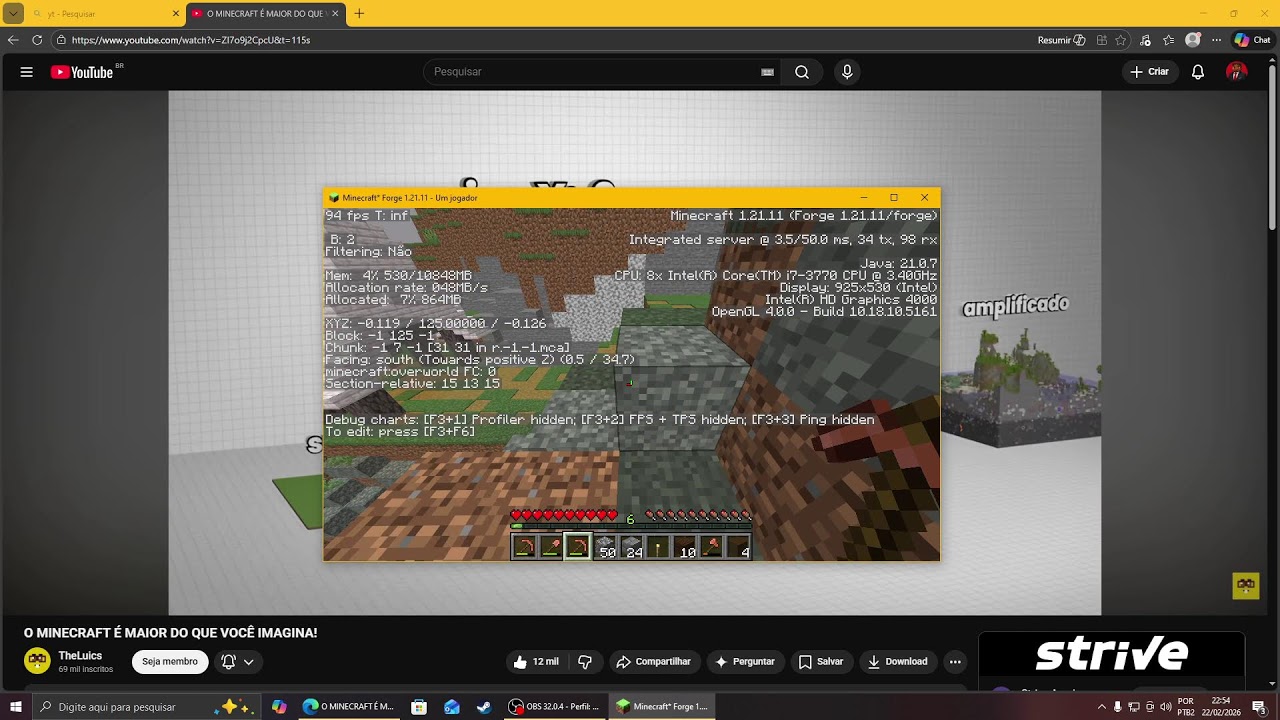This screenshot has width=1280, height=720.
Task: Click the video title text
Action: click(170, 633)
